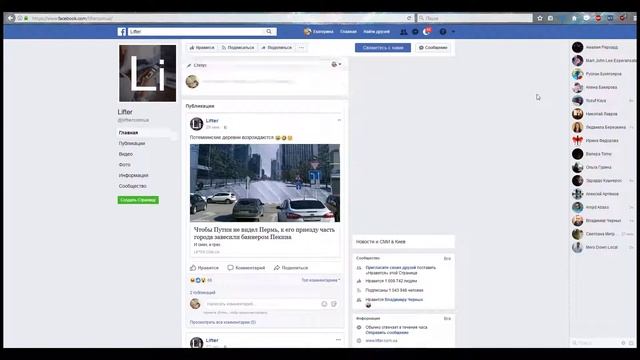
Task: Click the '2 публикаций' shares link
Action: tap(202, 293)
